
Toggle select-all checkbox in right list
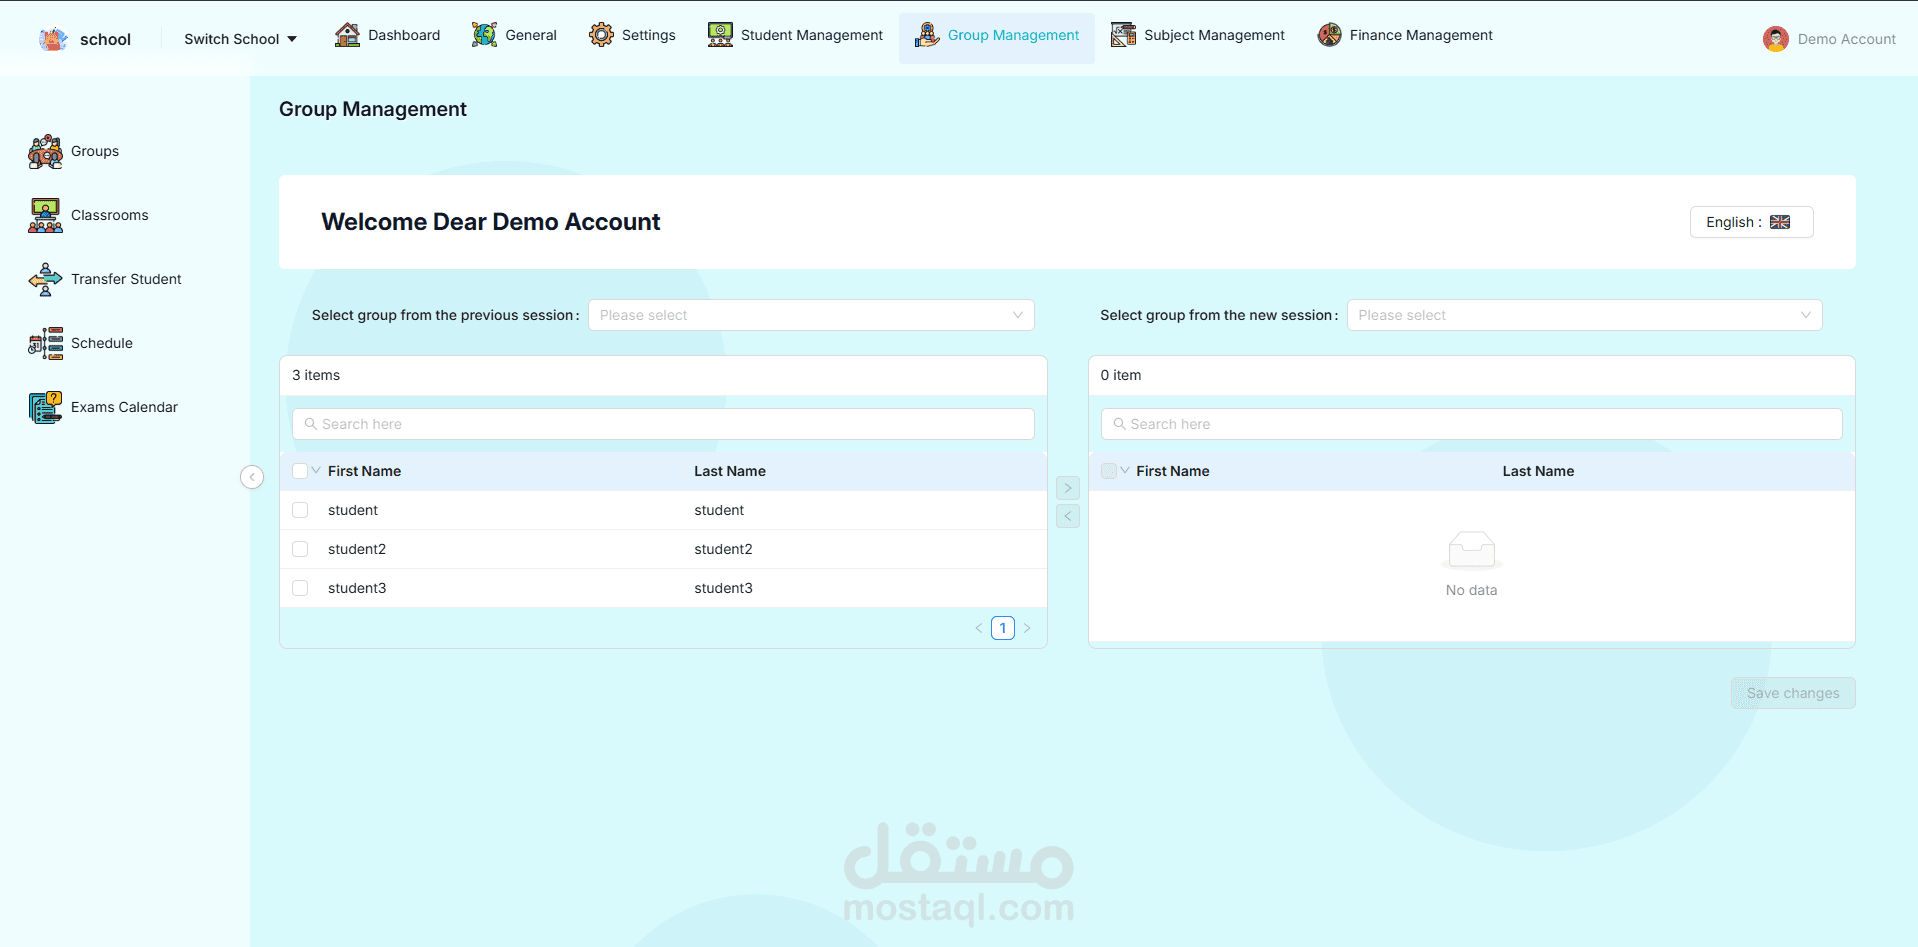coord(1108,471)
